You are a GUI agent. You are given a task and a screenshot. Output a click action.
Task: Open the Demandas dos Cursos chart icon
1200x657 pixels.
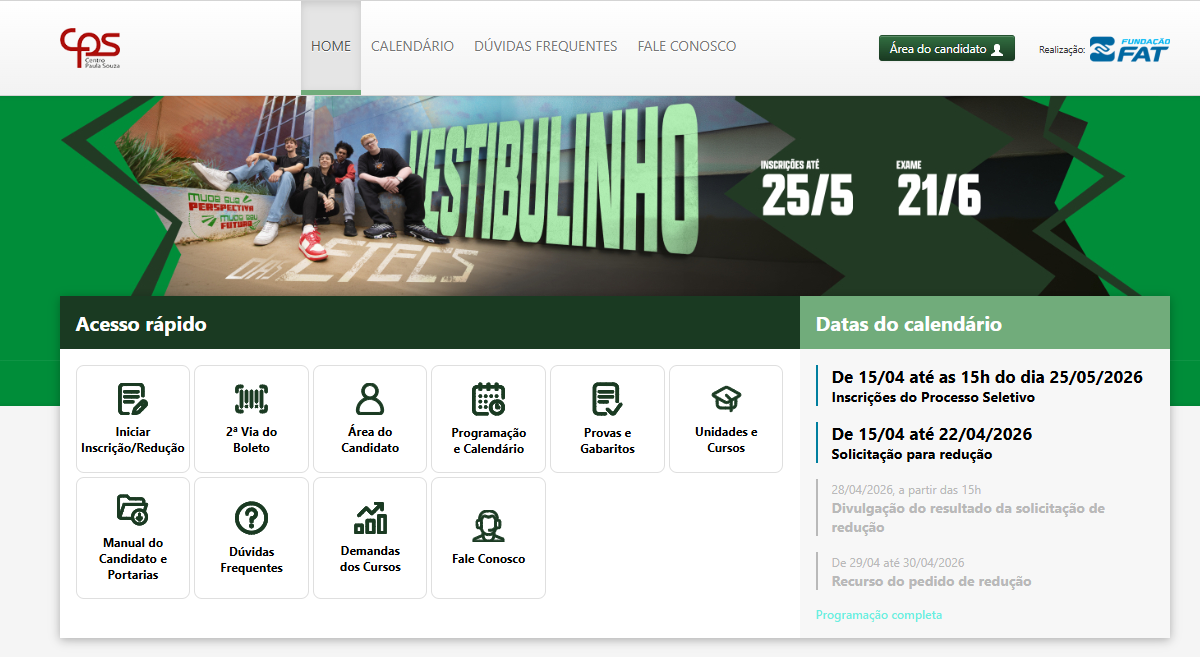[x=370, y=518]
